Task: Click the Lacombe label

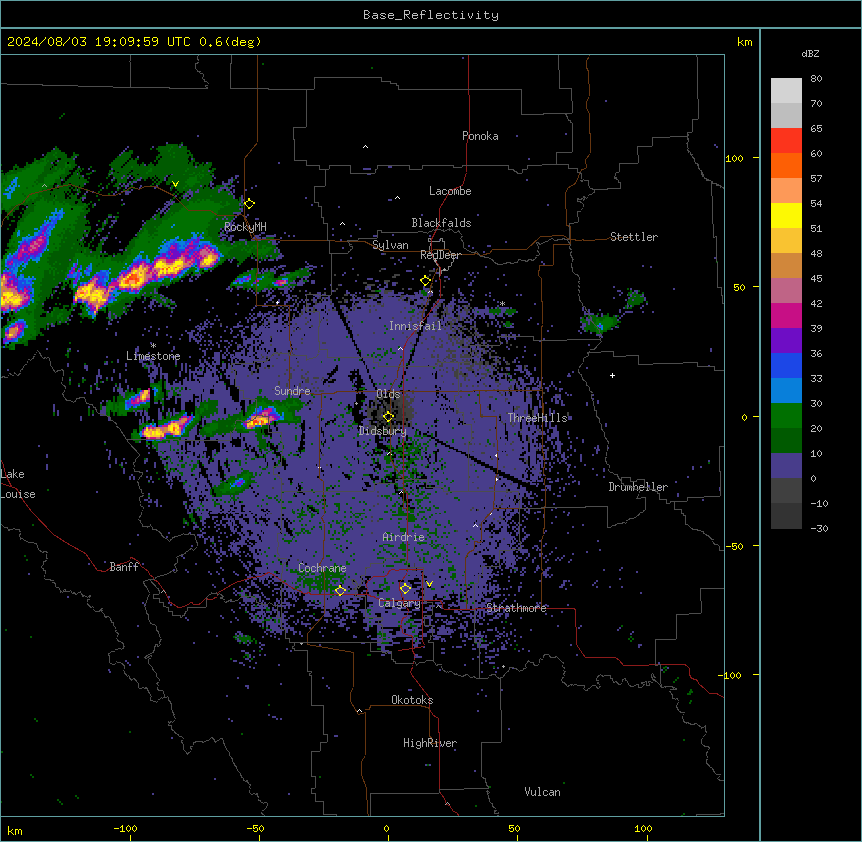Action: (x=450, y=191)
